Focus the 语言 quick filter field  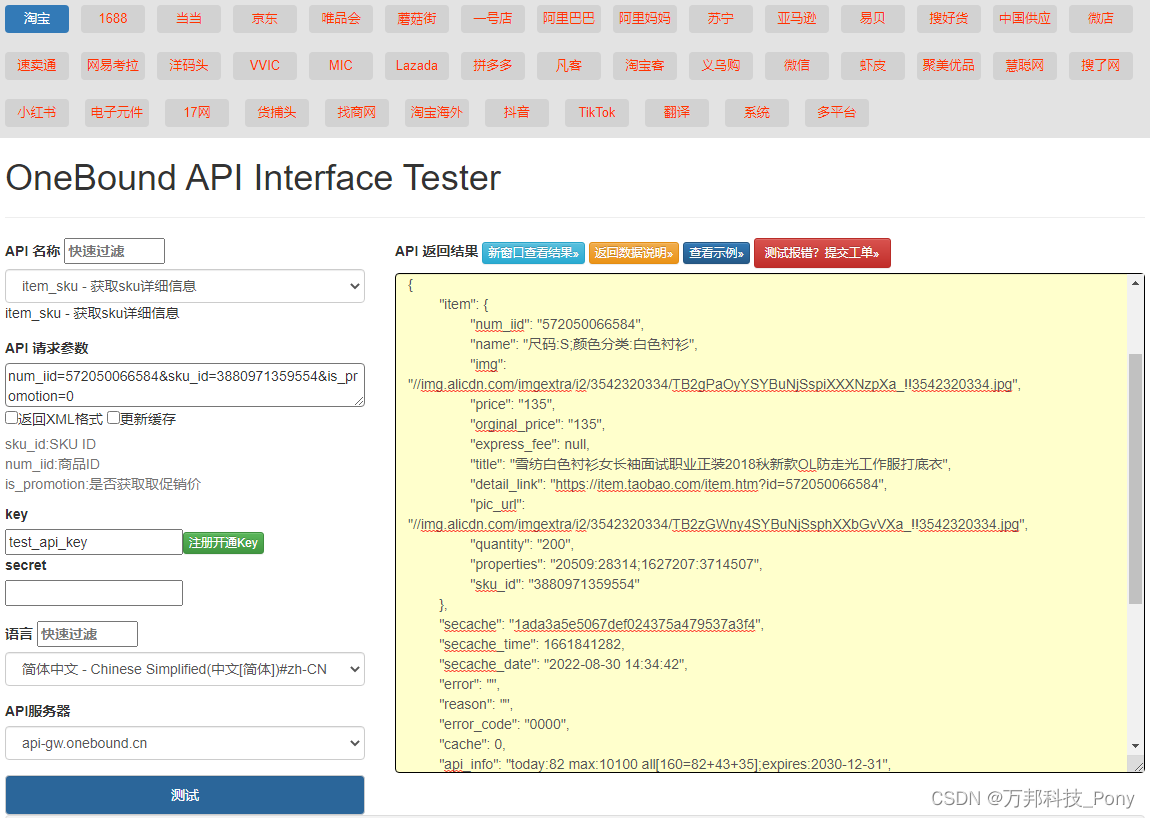click(x=87, y=634)
